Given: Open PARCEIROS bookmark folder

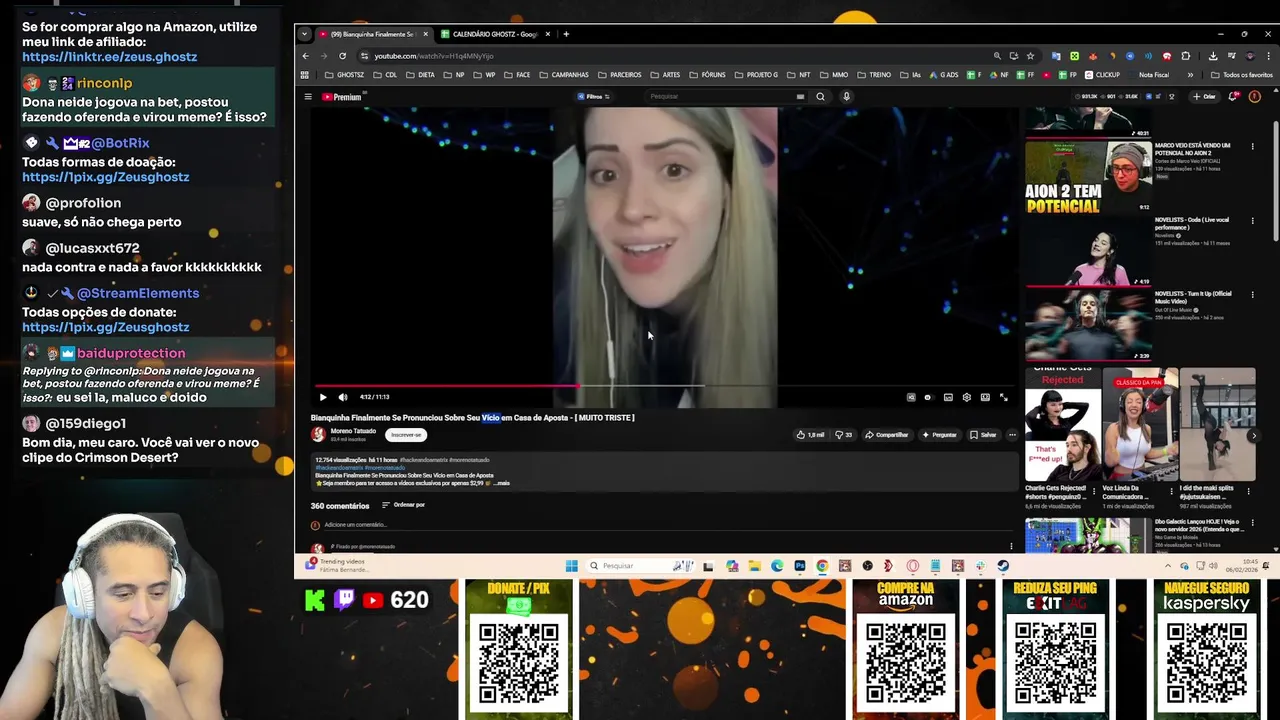Looking at the screenshot, I should (x=620, y=75).
